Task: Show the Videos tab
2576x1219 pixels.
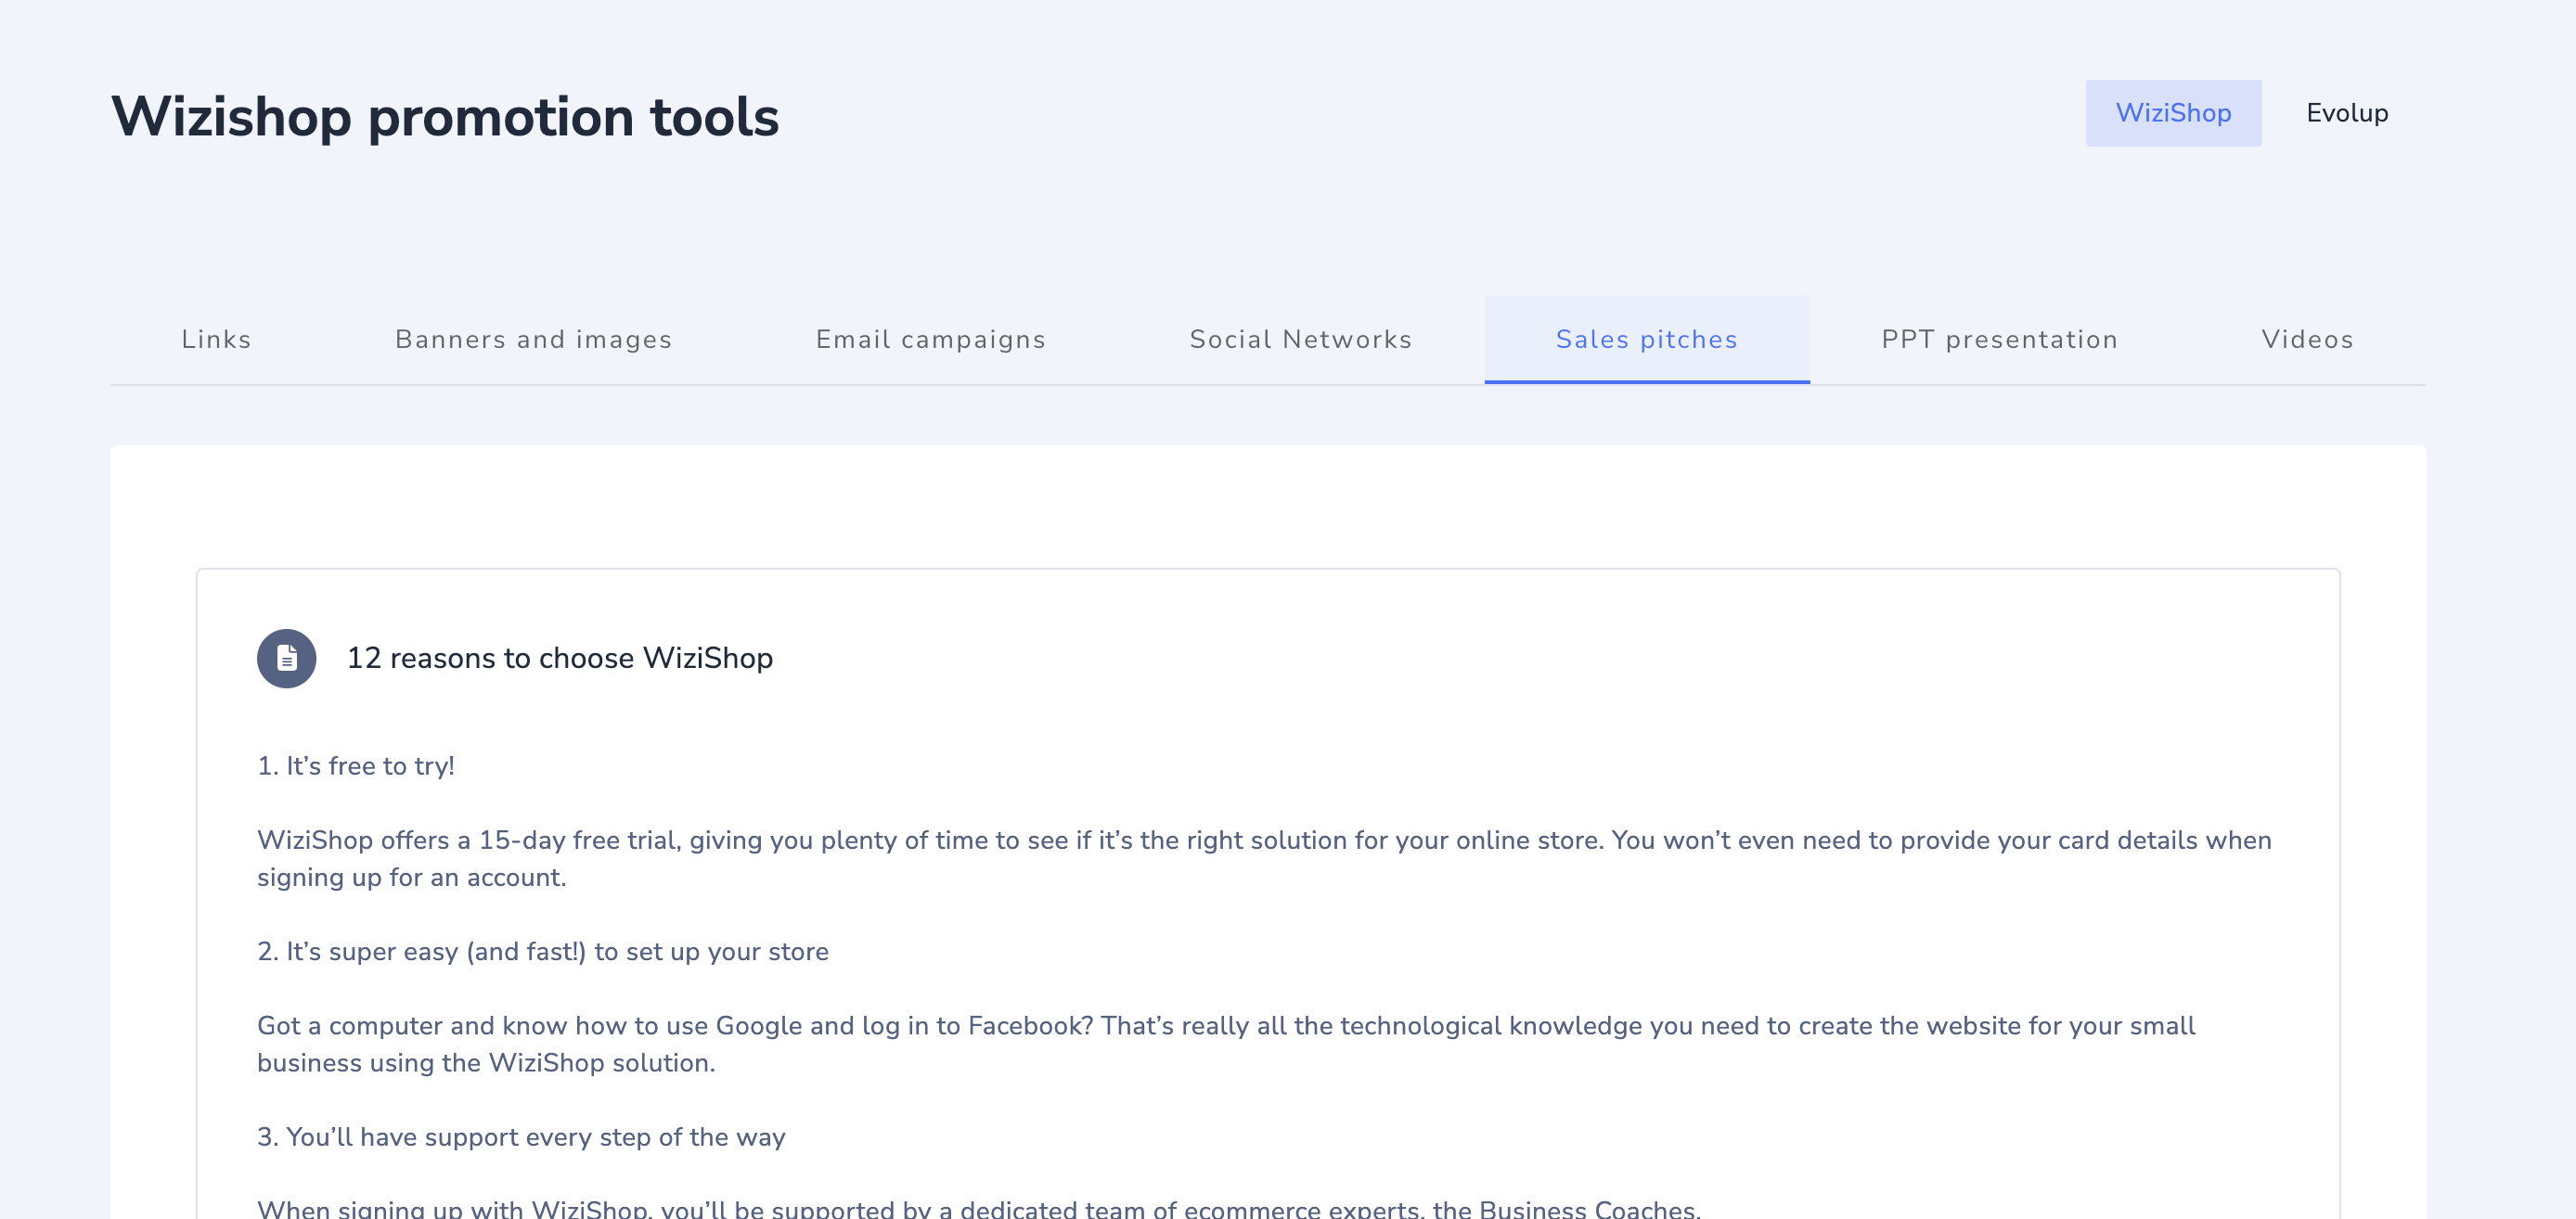Action: 2307,339
